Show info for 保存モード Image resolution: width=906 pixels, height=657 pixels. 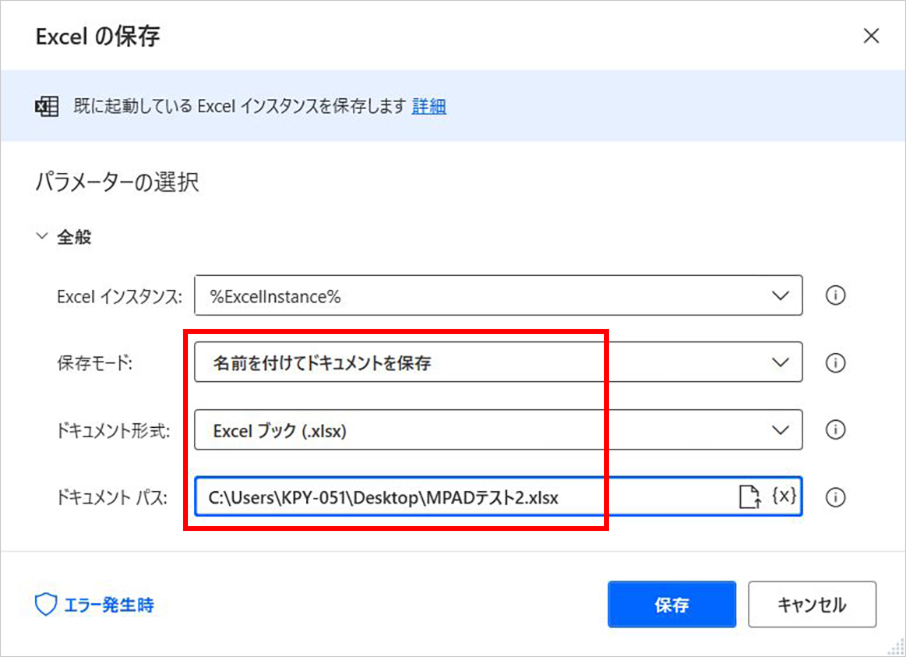coord(835,363)
